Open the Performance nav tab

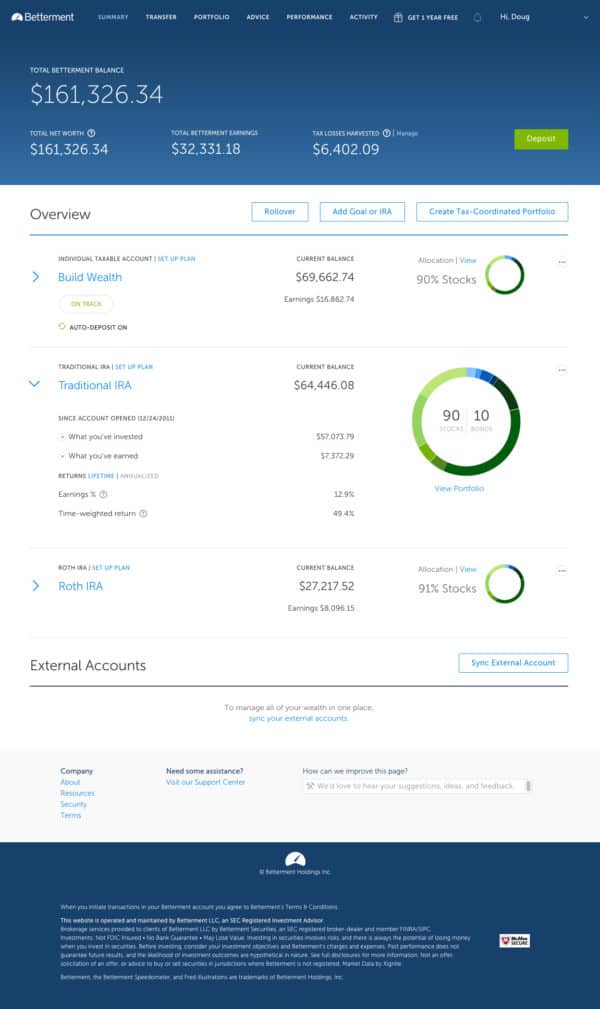click(310, 17)
